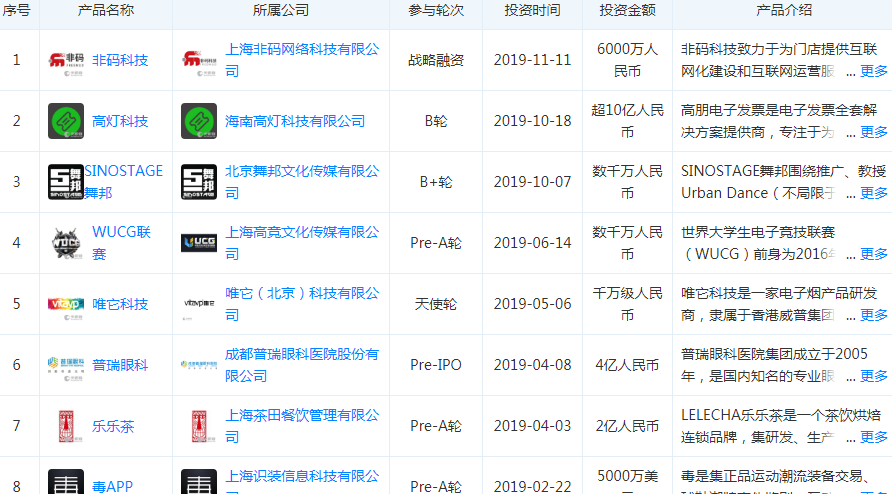This screenshot has height=494, width=892.
Task: Click the 普瑞眼科 product logo
Action: pos(66,367)
